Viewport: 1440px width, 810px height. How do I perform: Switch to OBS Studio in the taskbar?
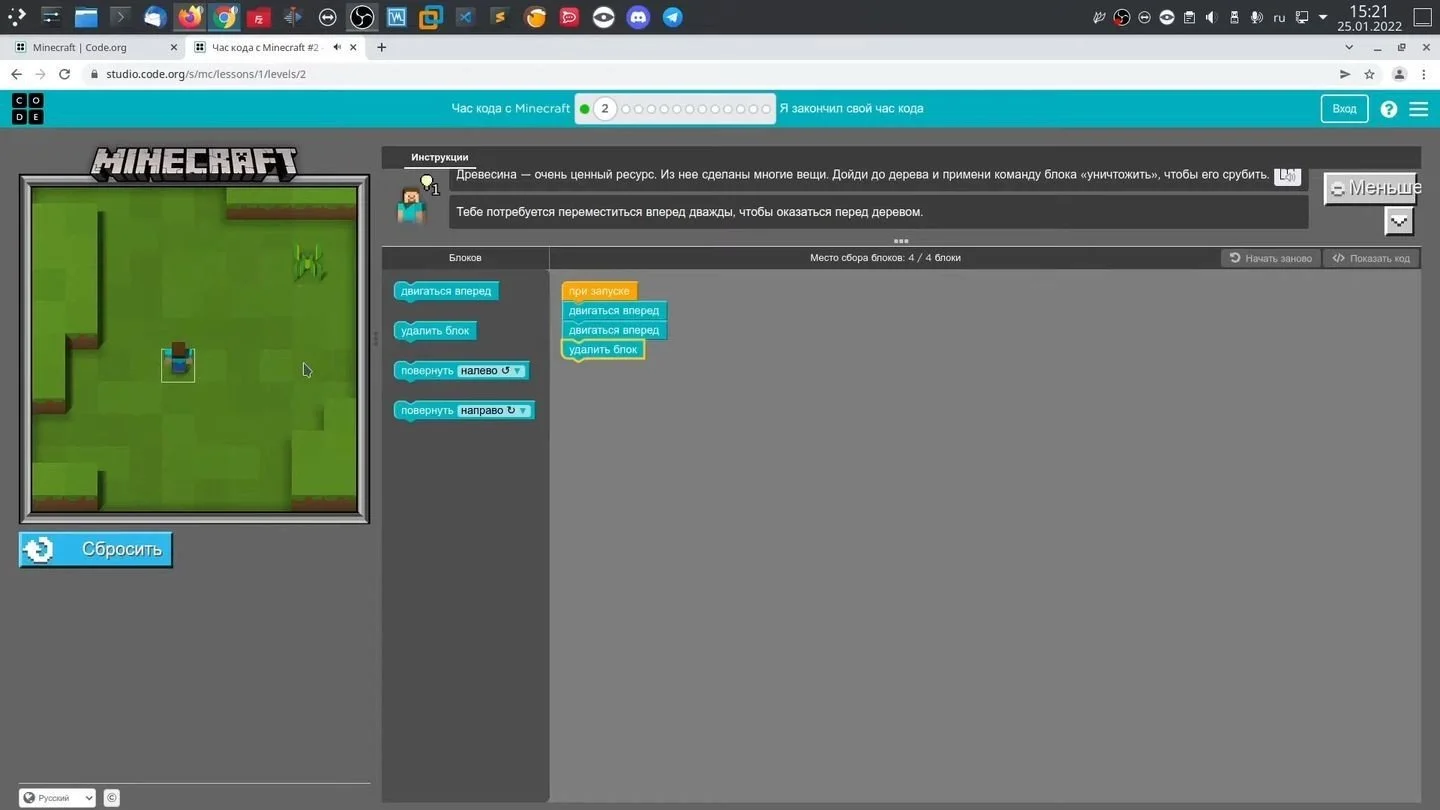362,17
